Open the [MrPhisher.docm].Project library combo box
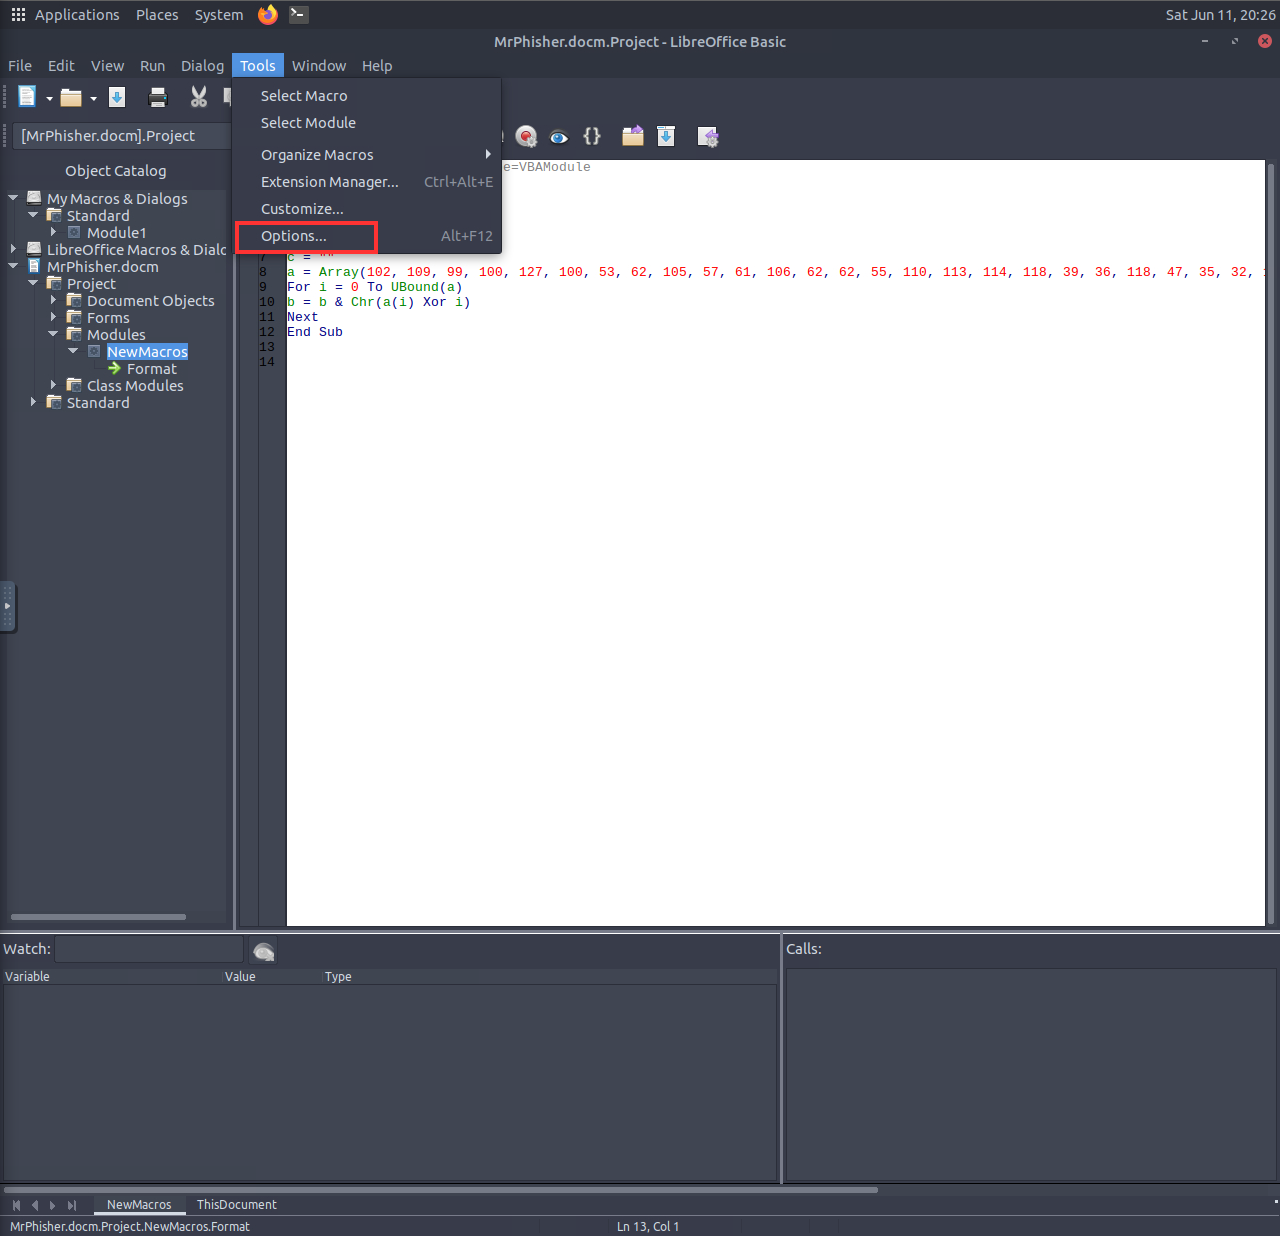 coord(124,136)
